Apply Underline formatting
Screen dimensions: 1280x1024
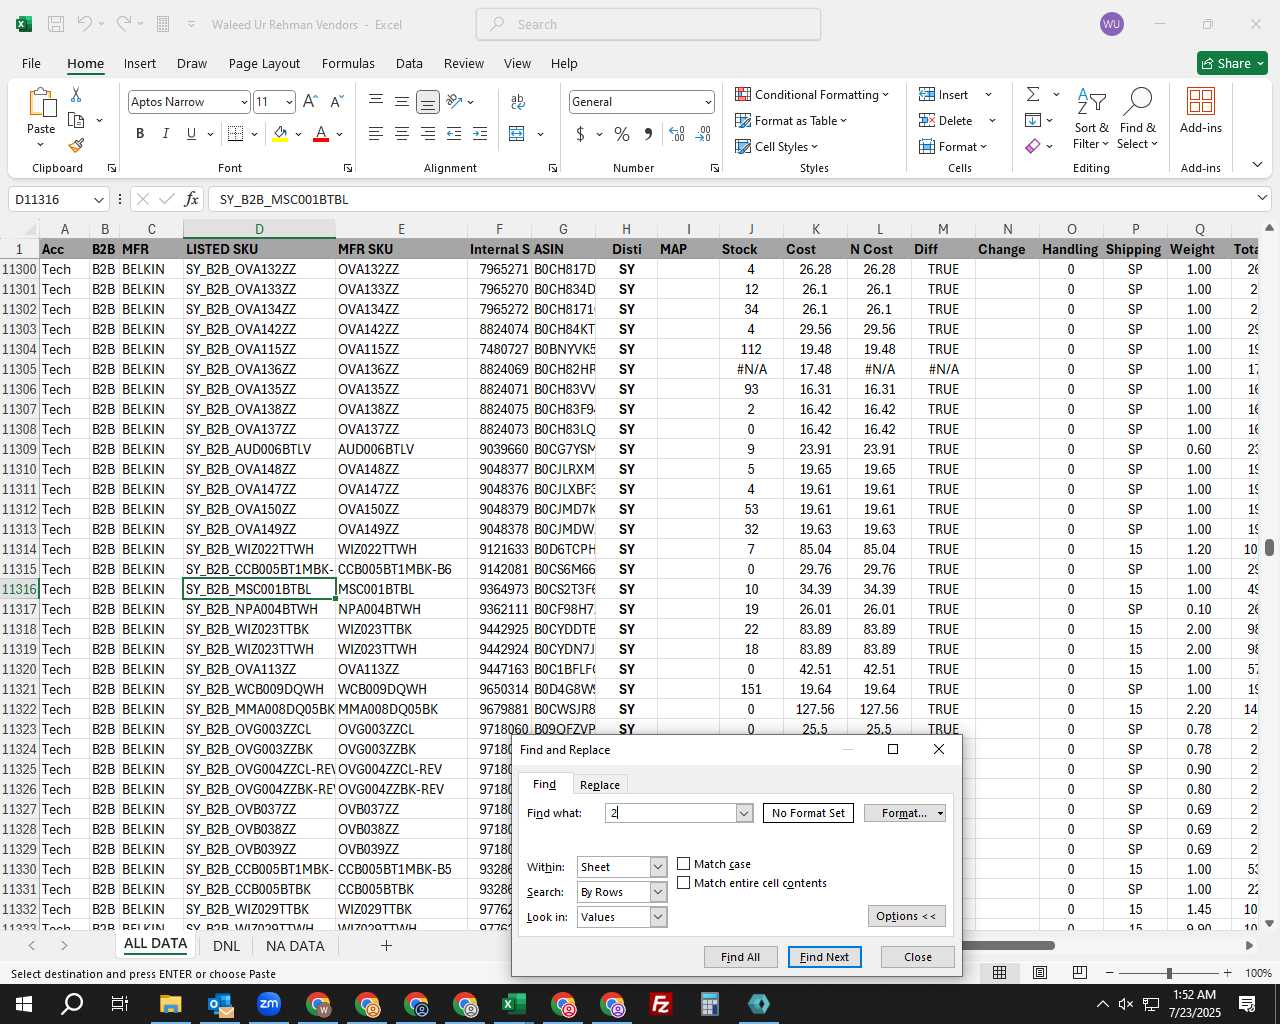tap(191, 134)
